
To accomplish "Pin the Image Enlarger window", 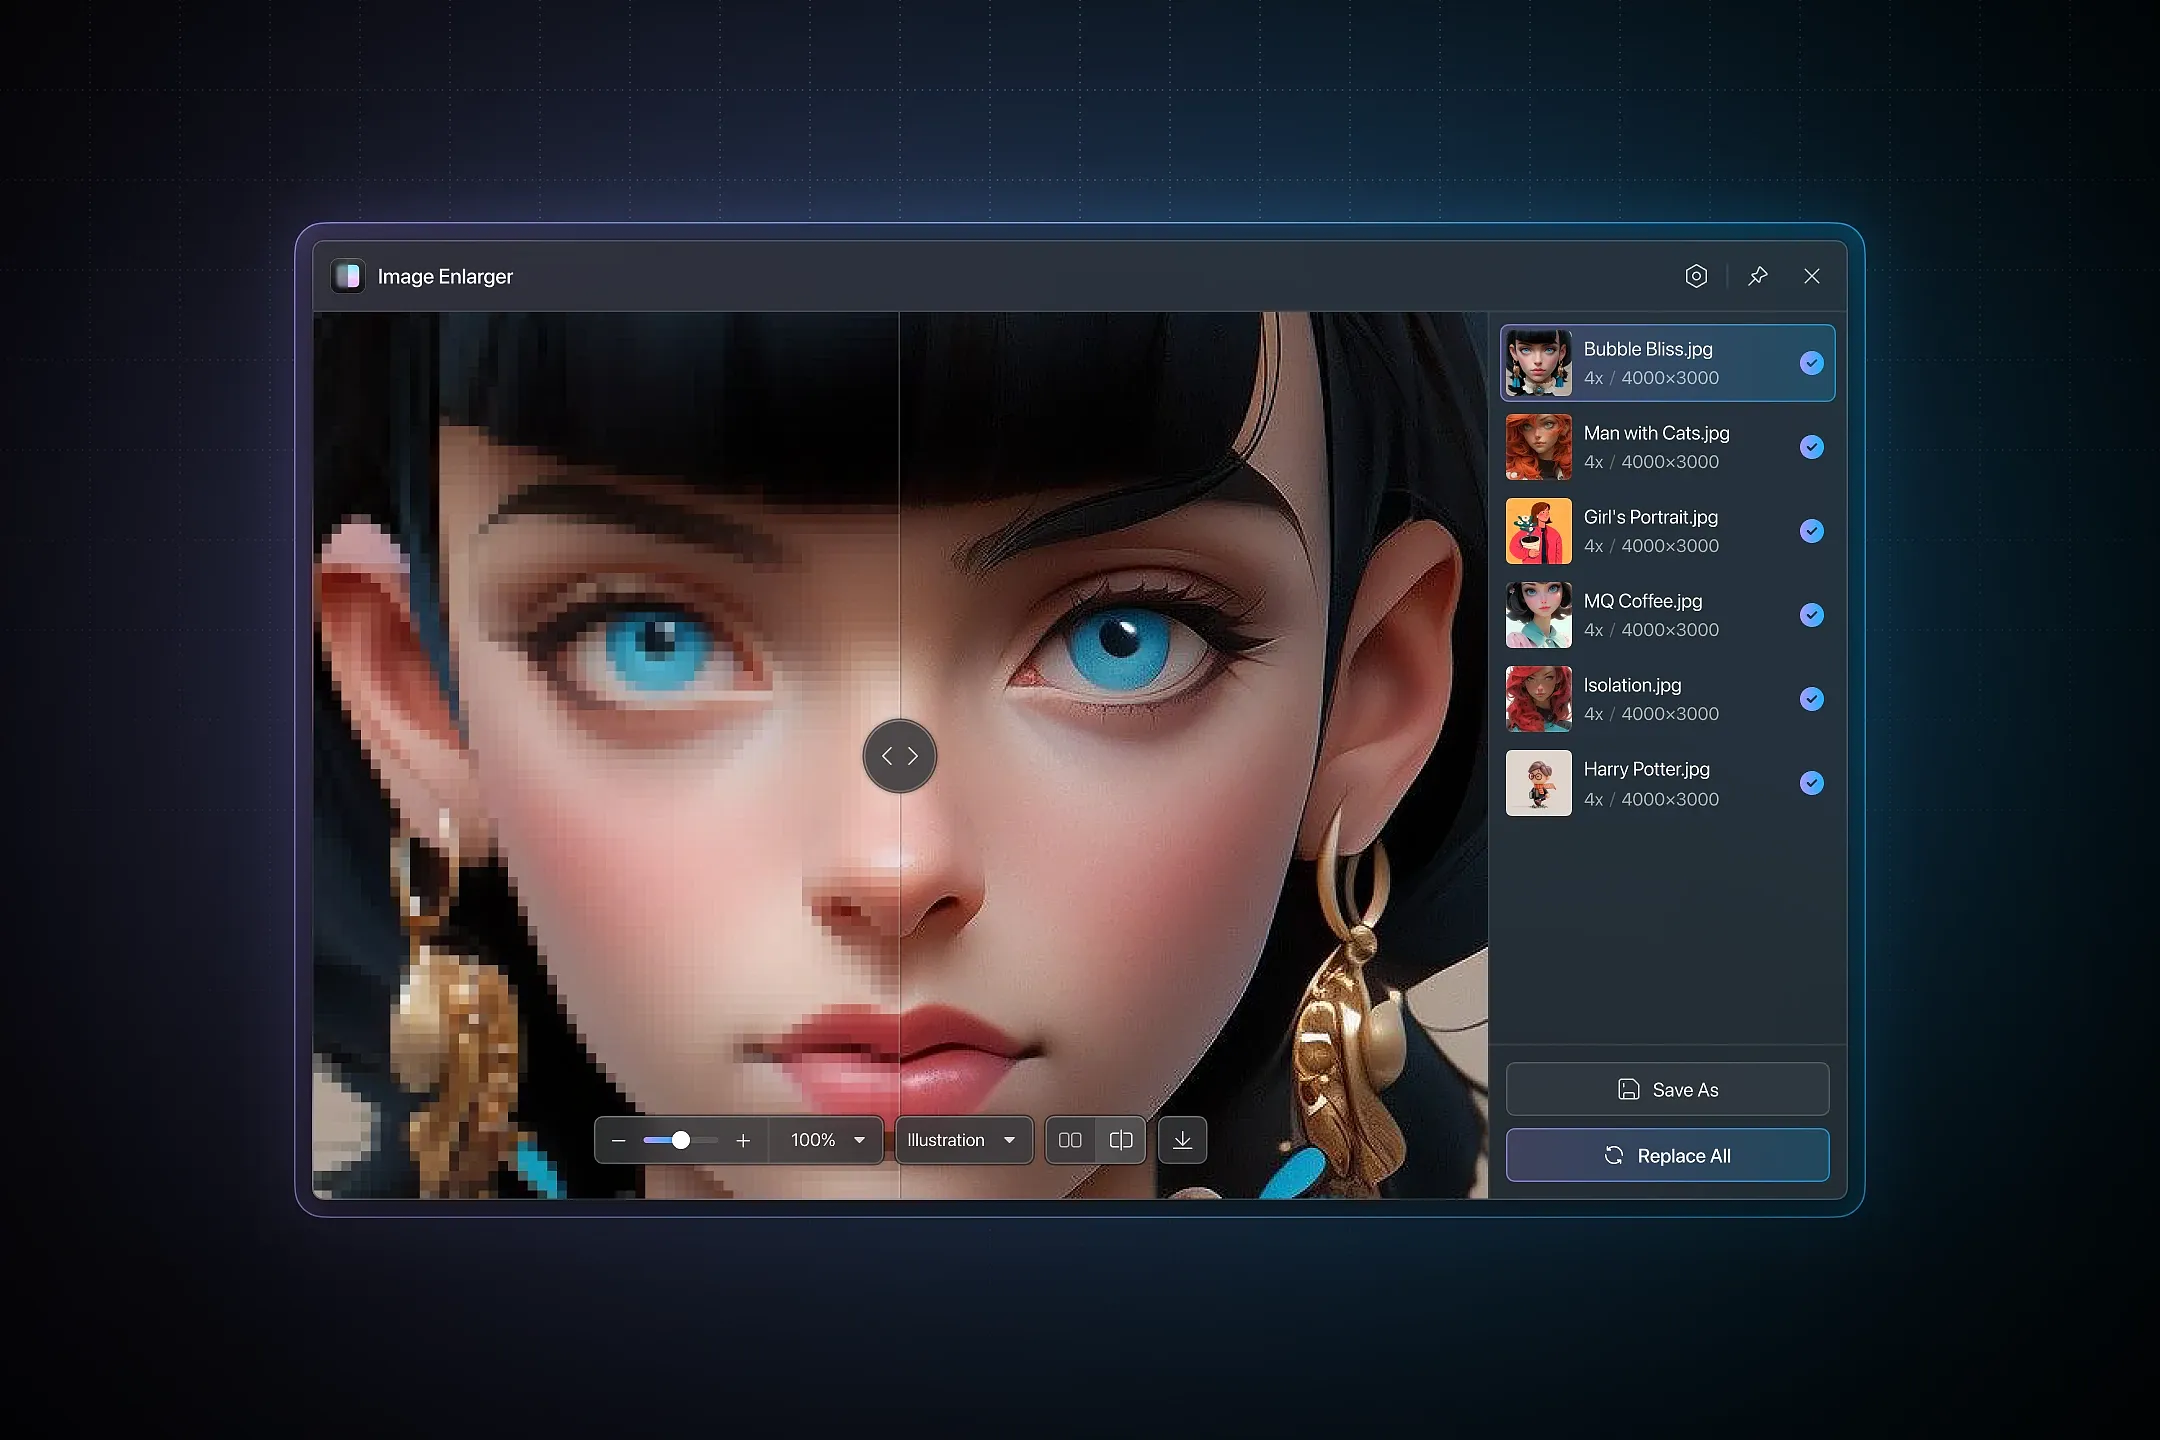I will (1758, 276).
